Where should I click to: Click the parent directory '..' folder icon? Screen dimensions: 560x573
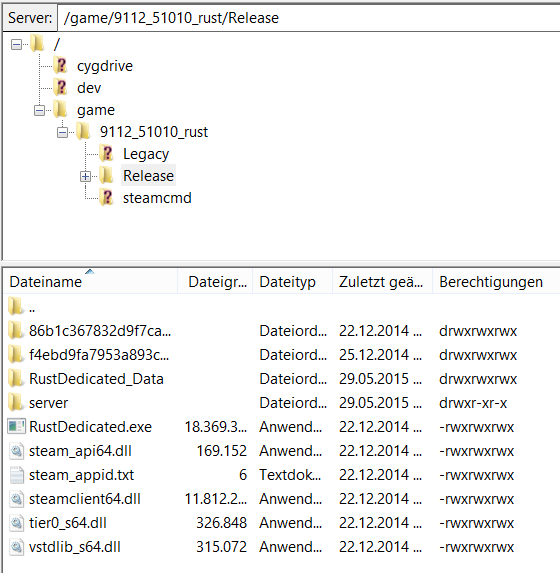[x=15, y=306]
